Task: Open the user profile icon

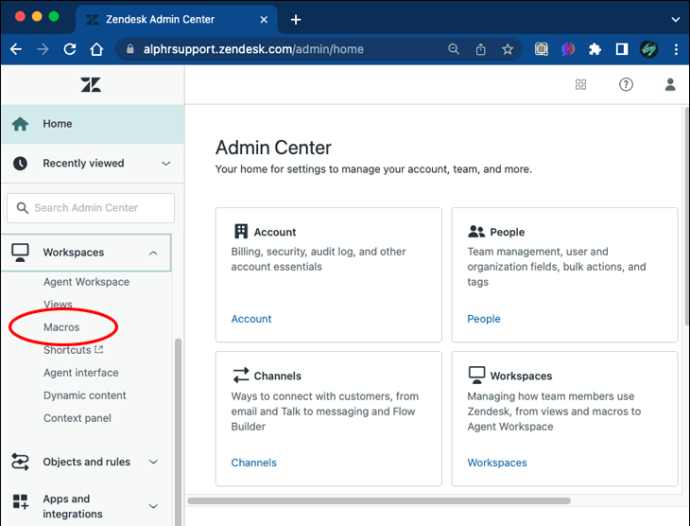Action: coord(670,85)
